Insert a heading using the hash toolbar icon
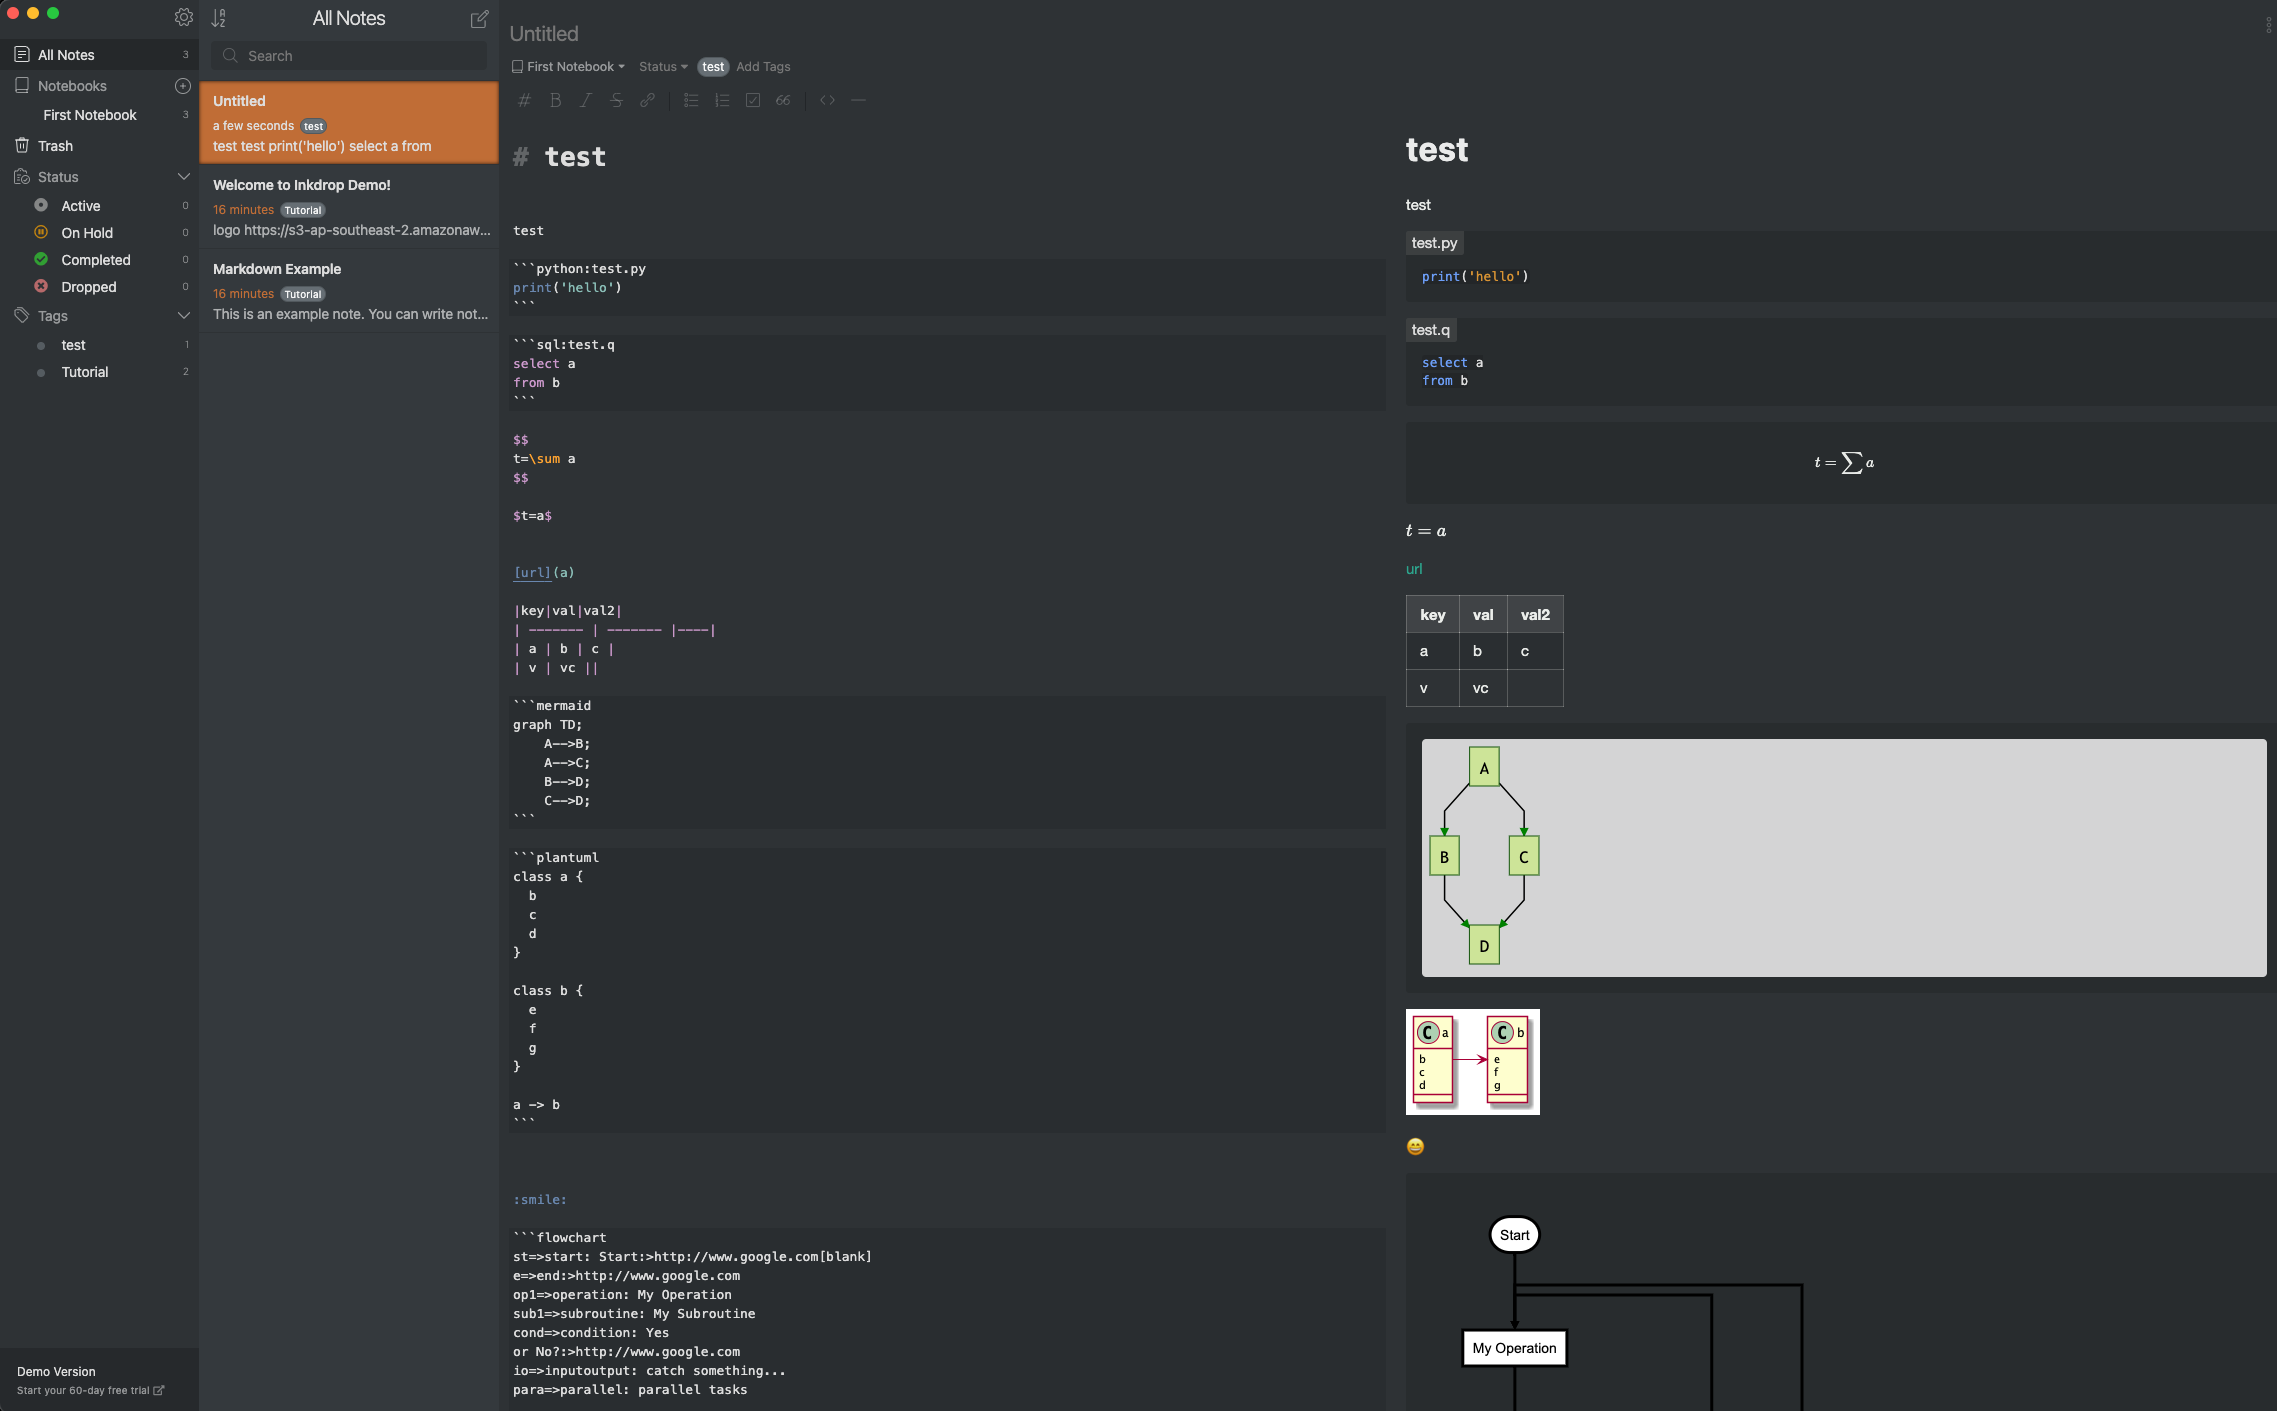The image size is (2277, 1411). coord(524,100)
